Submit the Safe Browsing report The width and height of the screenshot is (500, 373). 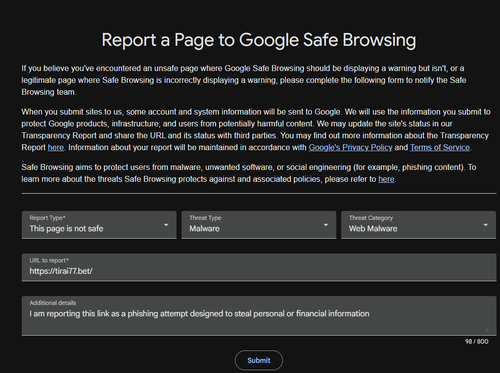tap(259, 360)
